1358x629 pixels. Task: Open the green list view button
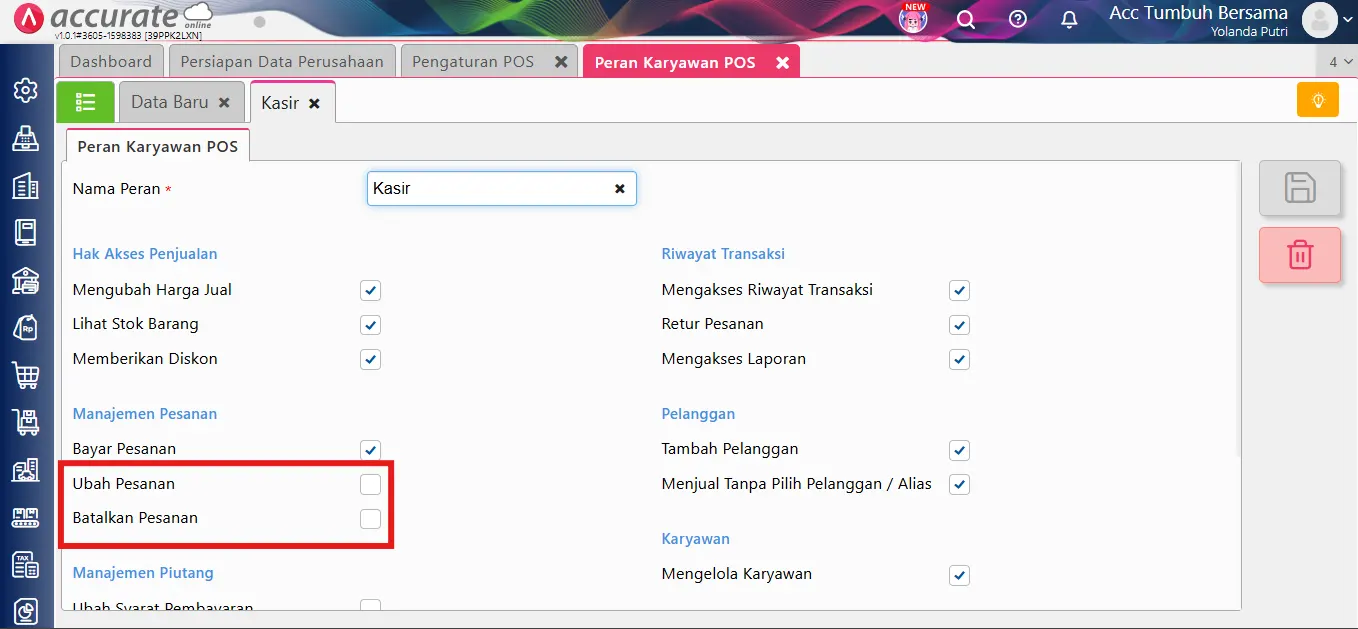point(85,102)
